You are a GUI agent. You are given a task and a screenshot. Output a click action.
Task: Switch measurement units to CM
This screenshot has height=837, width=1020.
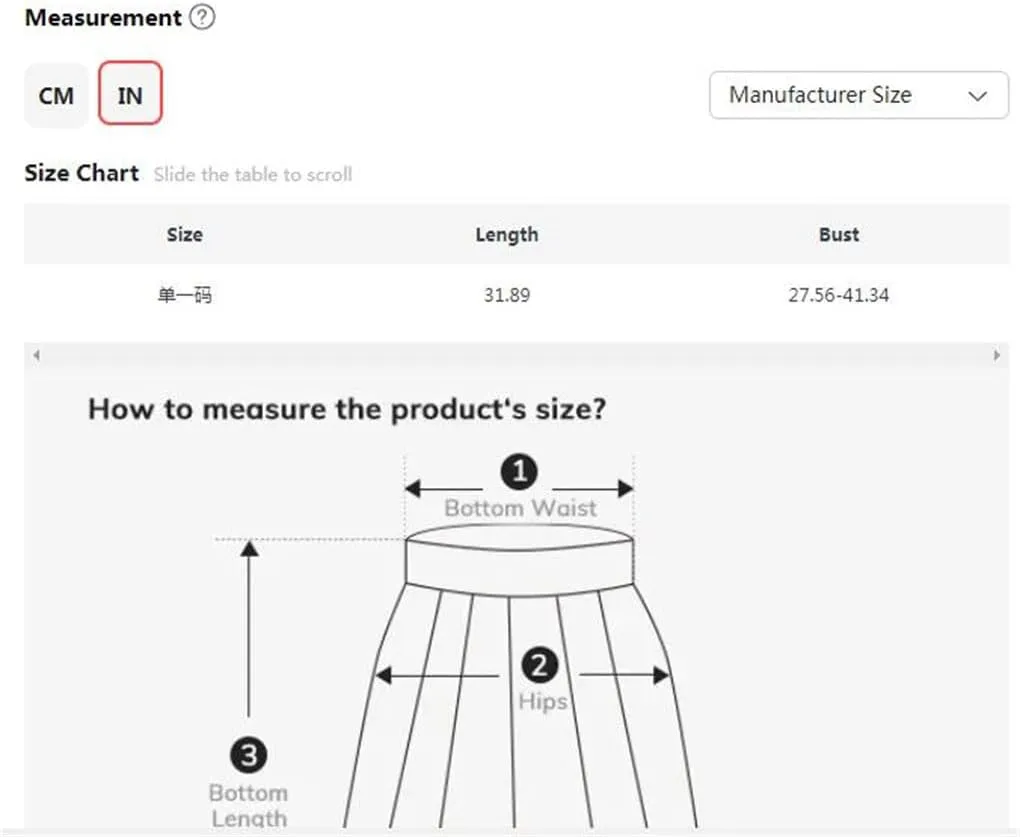pyautogui.click(x=56, y=96)
